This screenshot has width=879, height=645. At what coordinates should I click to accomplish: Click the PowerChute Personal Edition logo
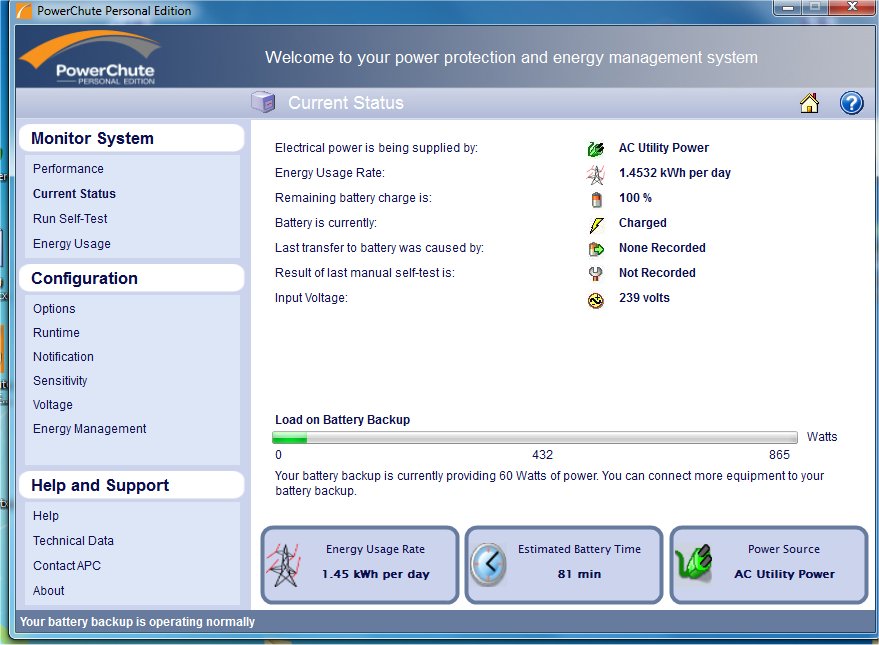coord(90,57)
